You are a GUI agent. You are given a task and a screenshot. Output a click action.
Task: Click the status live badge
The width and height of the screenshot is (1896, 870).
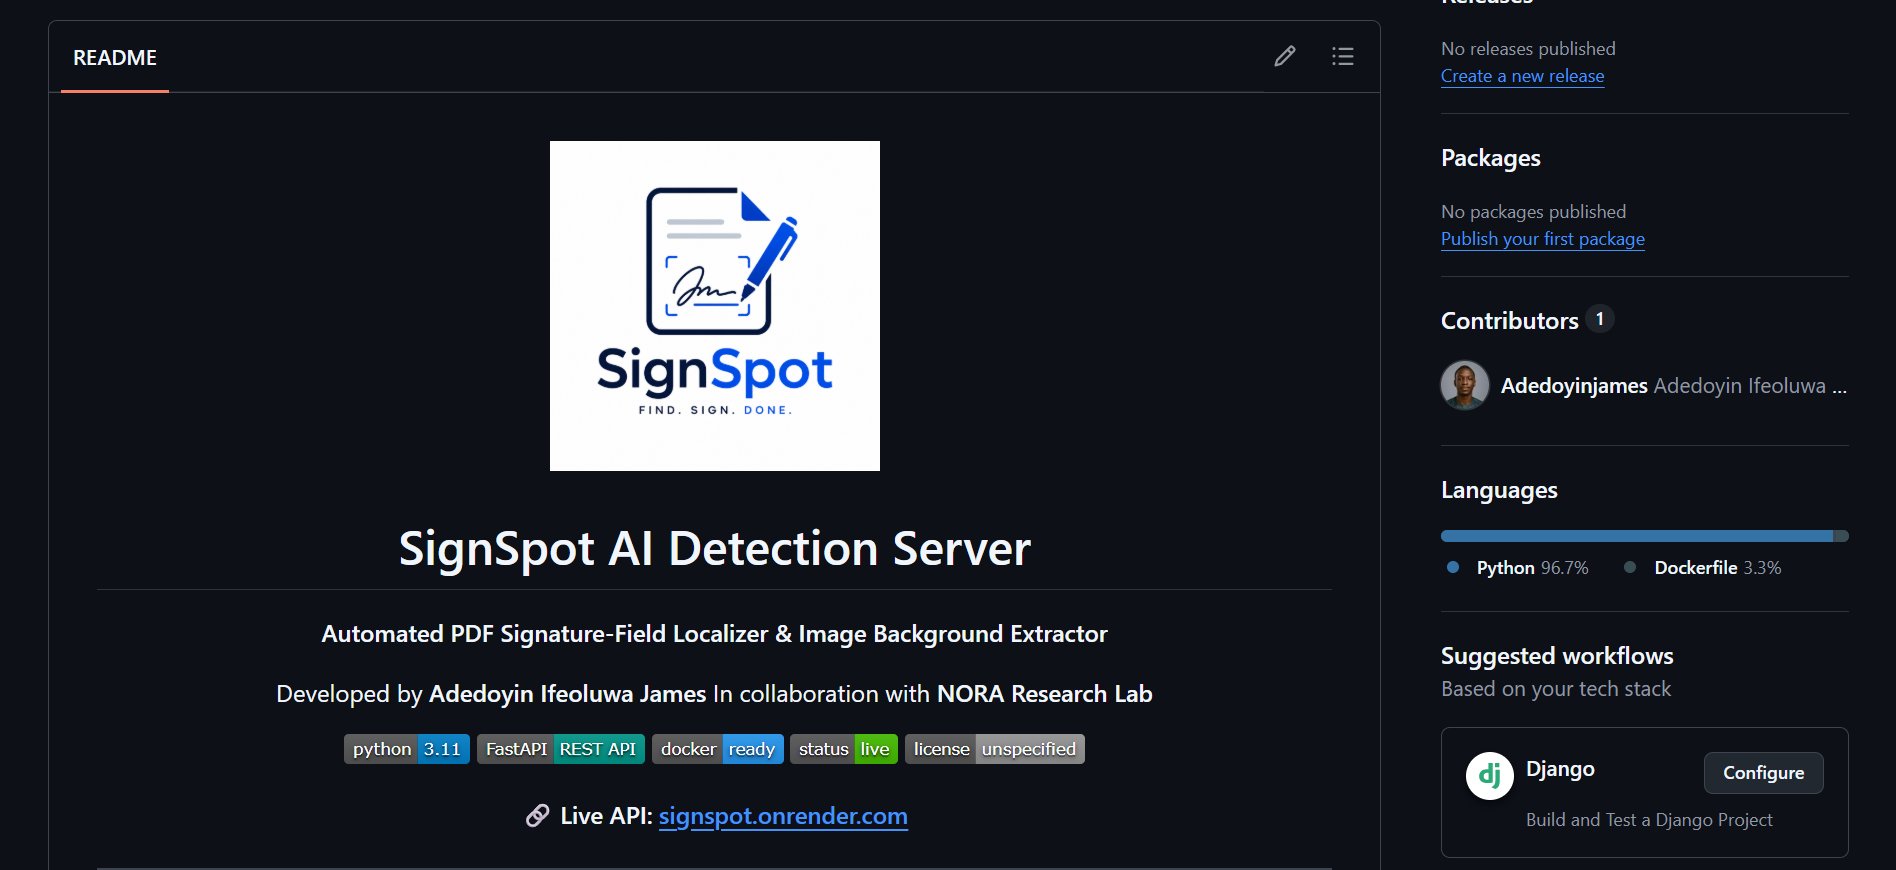pos(844,749)
